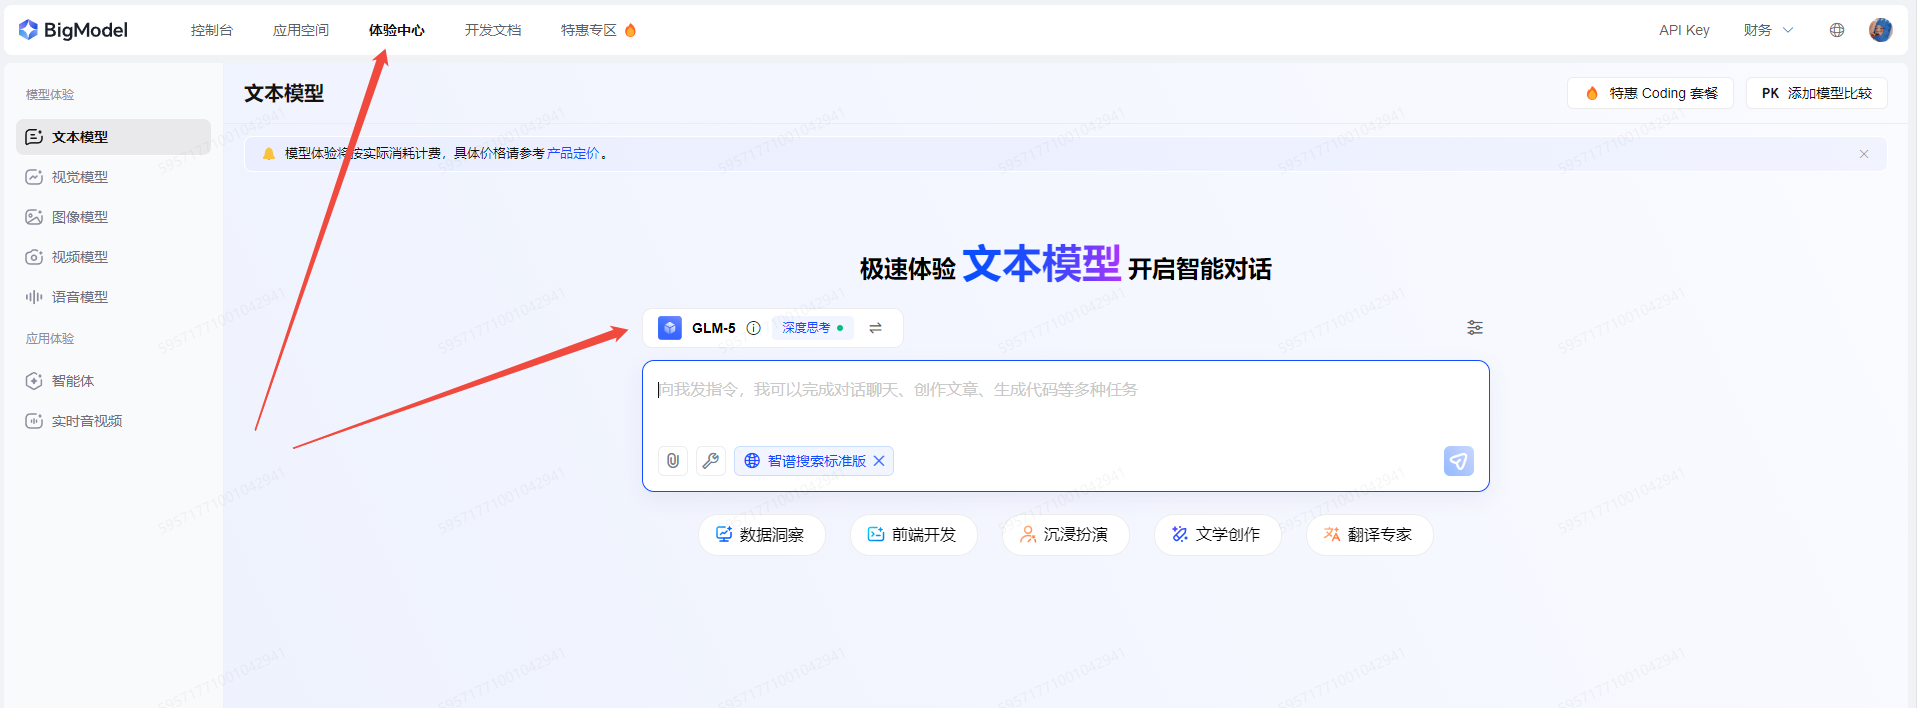Select 语音模型 in sidebar
The height and width of the screenshot is (708, 1917).
(113, 297)
